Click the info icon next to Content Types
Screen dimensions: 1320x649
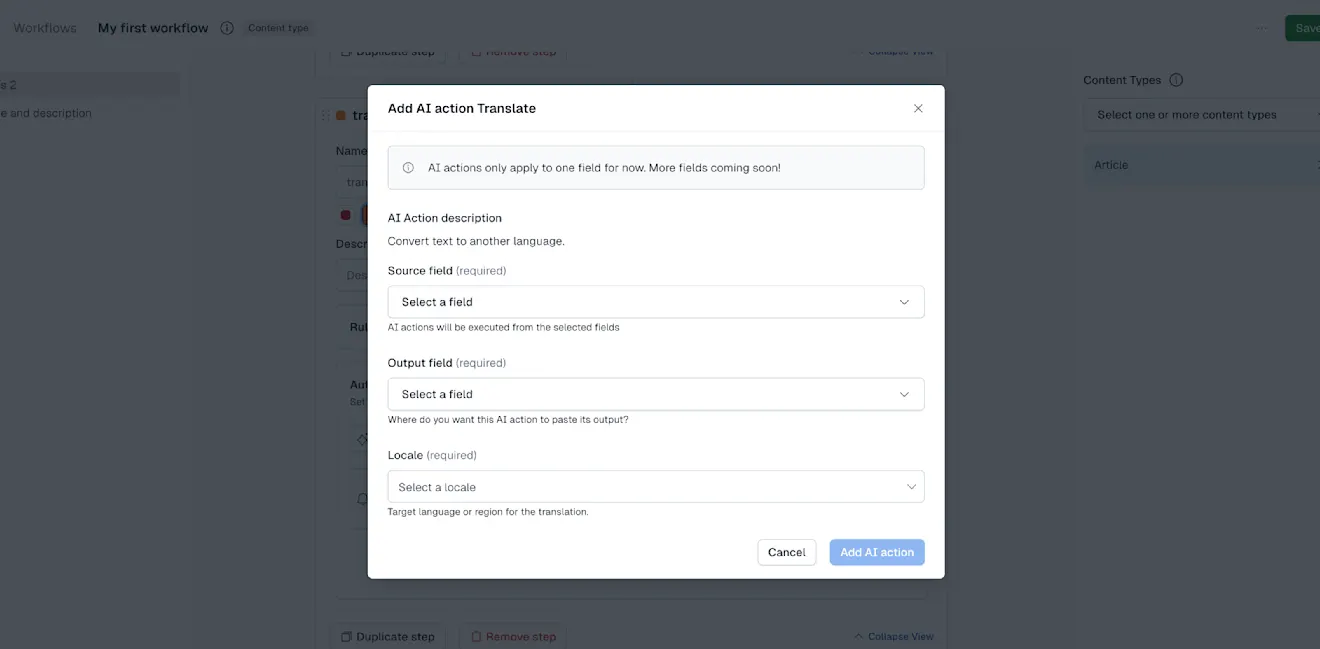click(x=1176, y=80)
